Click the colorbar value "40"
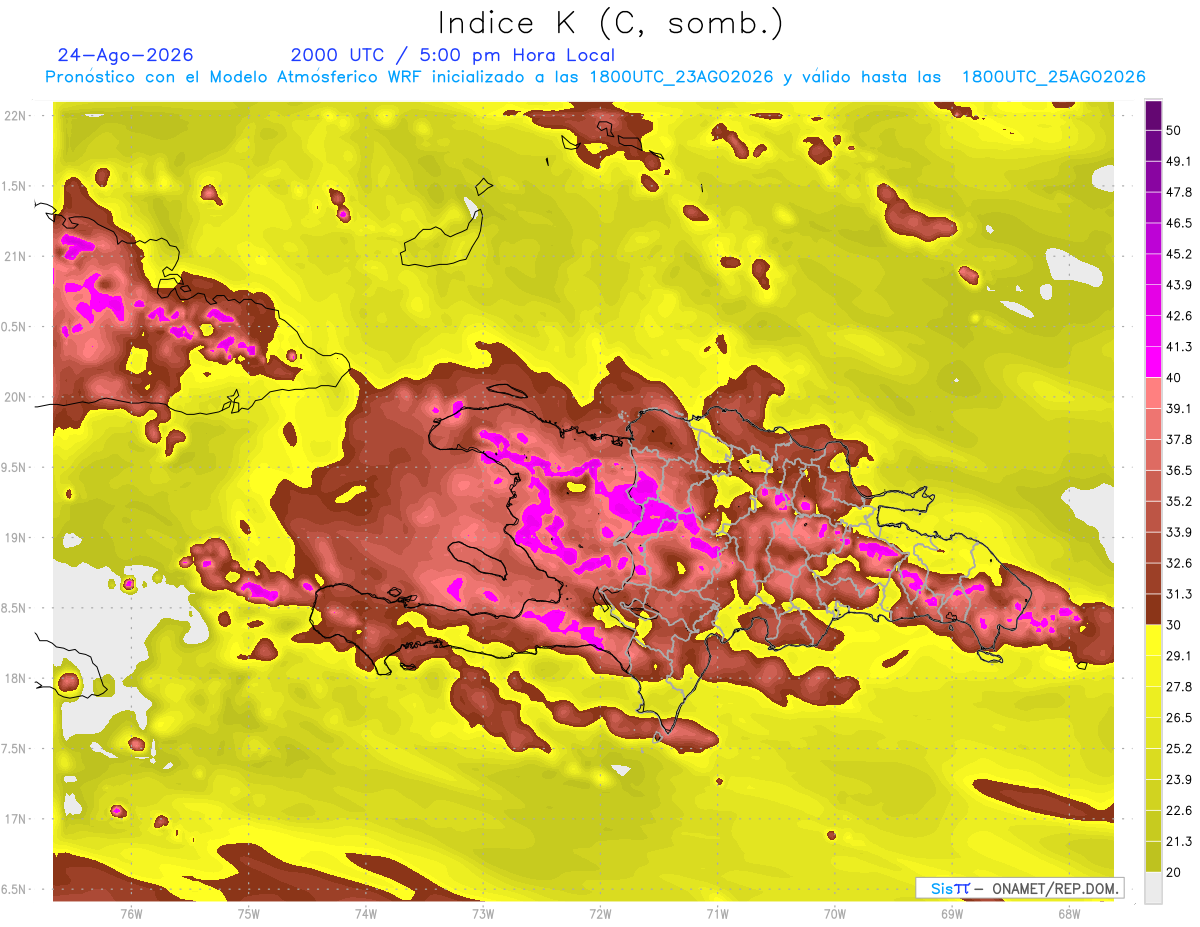This screenshot has height=927, width=1200. point(1174,377)
